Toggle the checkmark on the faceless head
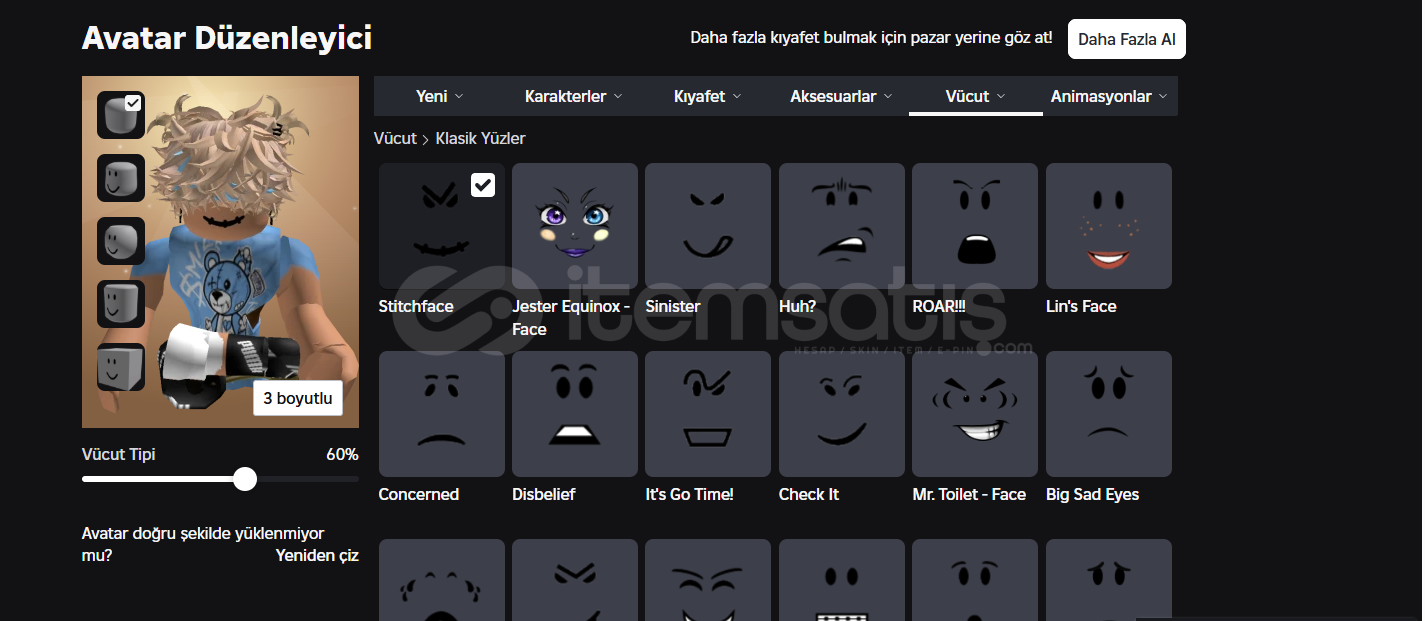 pos(133,103)
